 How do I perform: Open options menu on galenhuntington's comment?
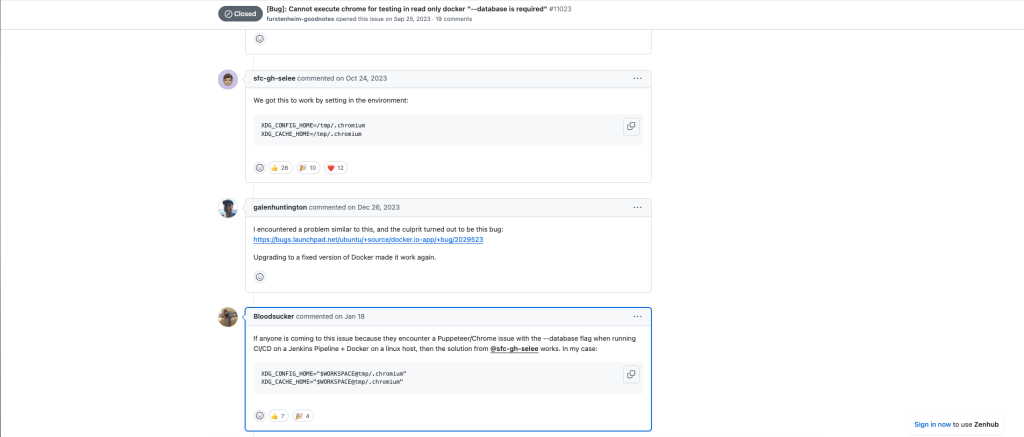click(x=637, y=207)
